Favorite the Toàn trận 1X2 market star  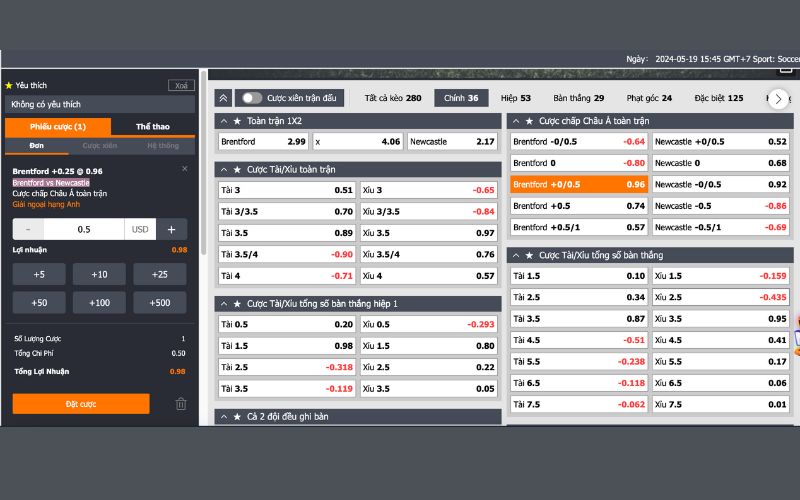pyautogui.click(x=237, y=121)
